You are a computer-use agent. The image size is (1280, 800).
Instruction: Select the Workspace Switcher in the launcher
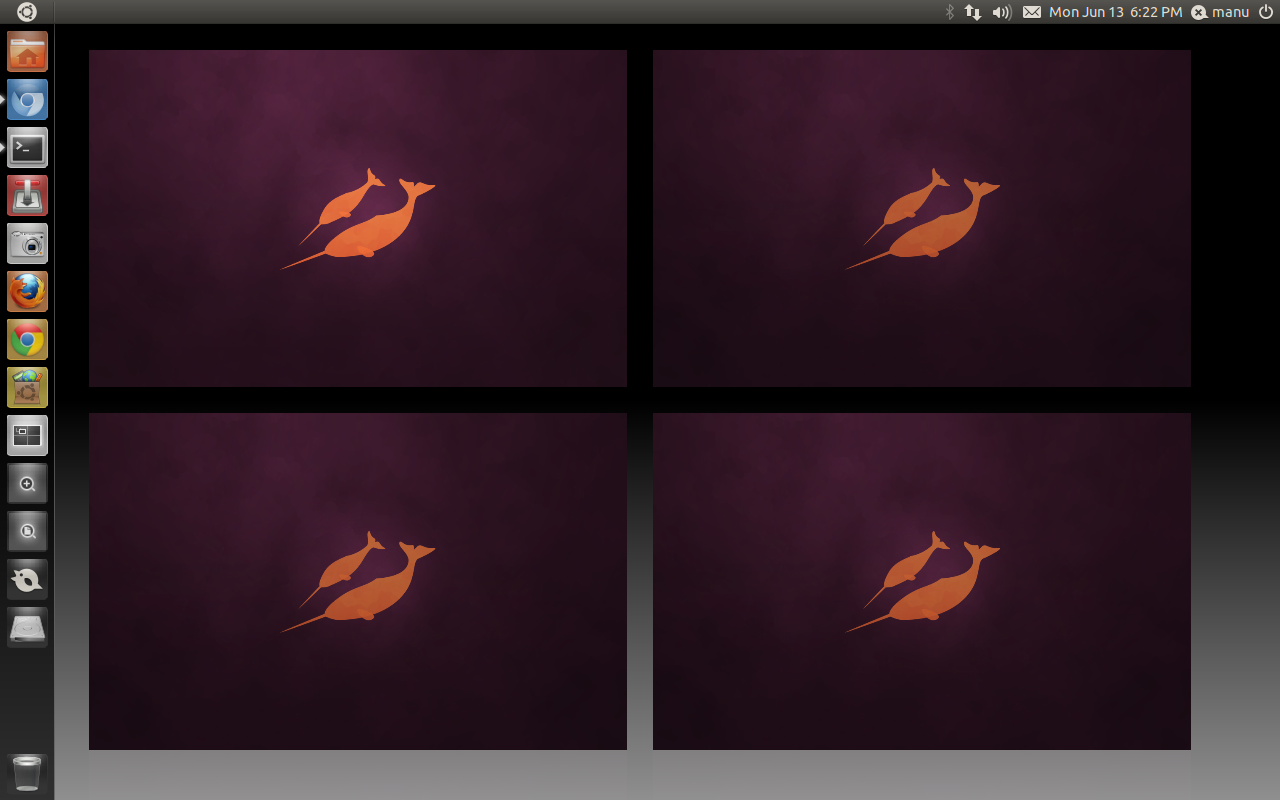pyautogui.click(x=27, y=435)
